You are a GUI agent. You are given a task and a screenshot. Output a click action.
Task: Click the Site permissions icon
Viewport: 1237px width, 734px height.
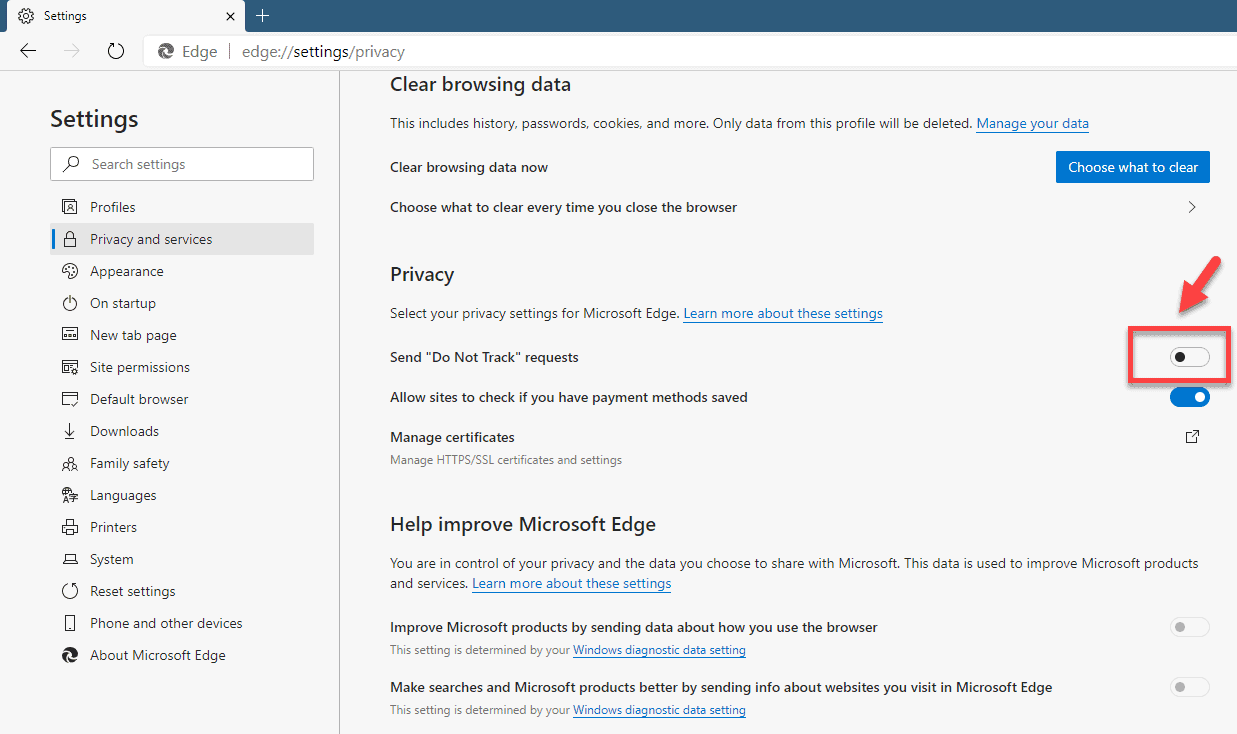70,367
